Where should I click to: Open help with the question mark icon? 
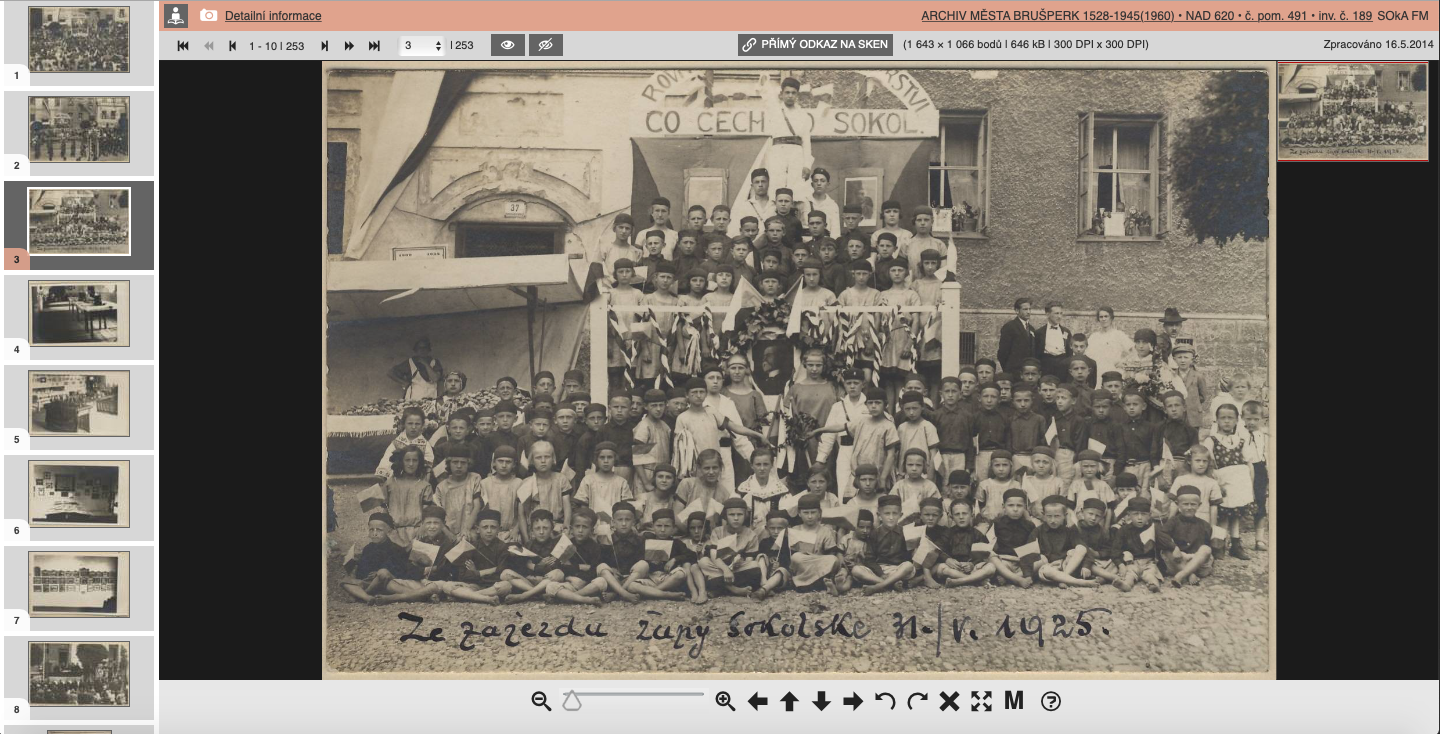point(1050,702)
